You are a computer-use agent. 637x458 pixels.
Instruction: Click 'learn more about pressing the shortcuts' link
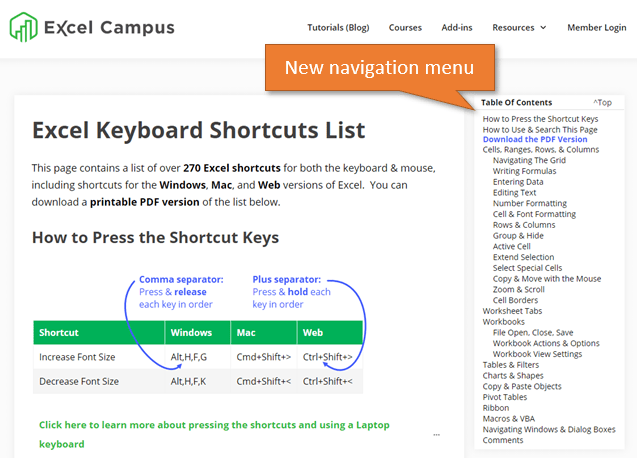(x=214, y=425)
